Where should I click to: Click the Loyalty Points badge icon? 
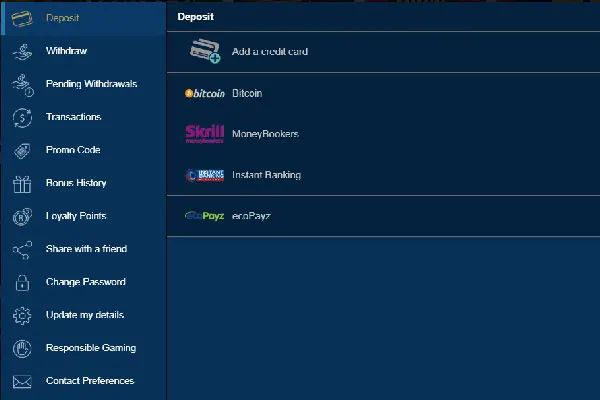pyautogui.click(x=22, y=217)
